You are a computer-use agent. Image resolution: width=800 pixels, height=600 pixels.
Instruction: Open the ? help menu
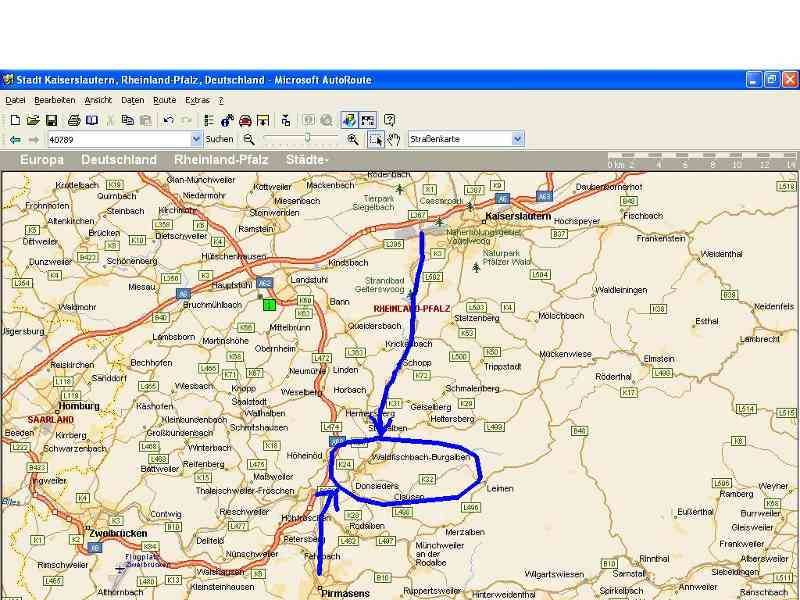pyautogui.click(x=221, y=101)
